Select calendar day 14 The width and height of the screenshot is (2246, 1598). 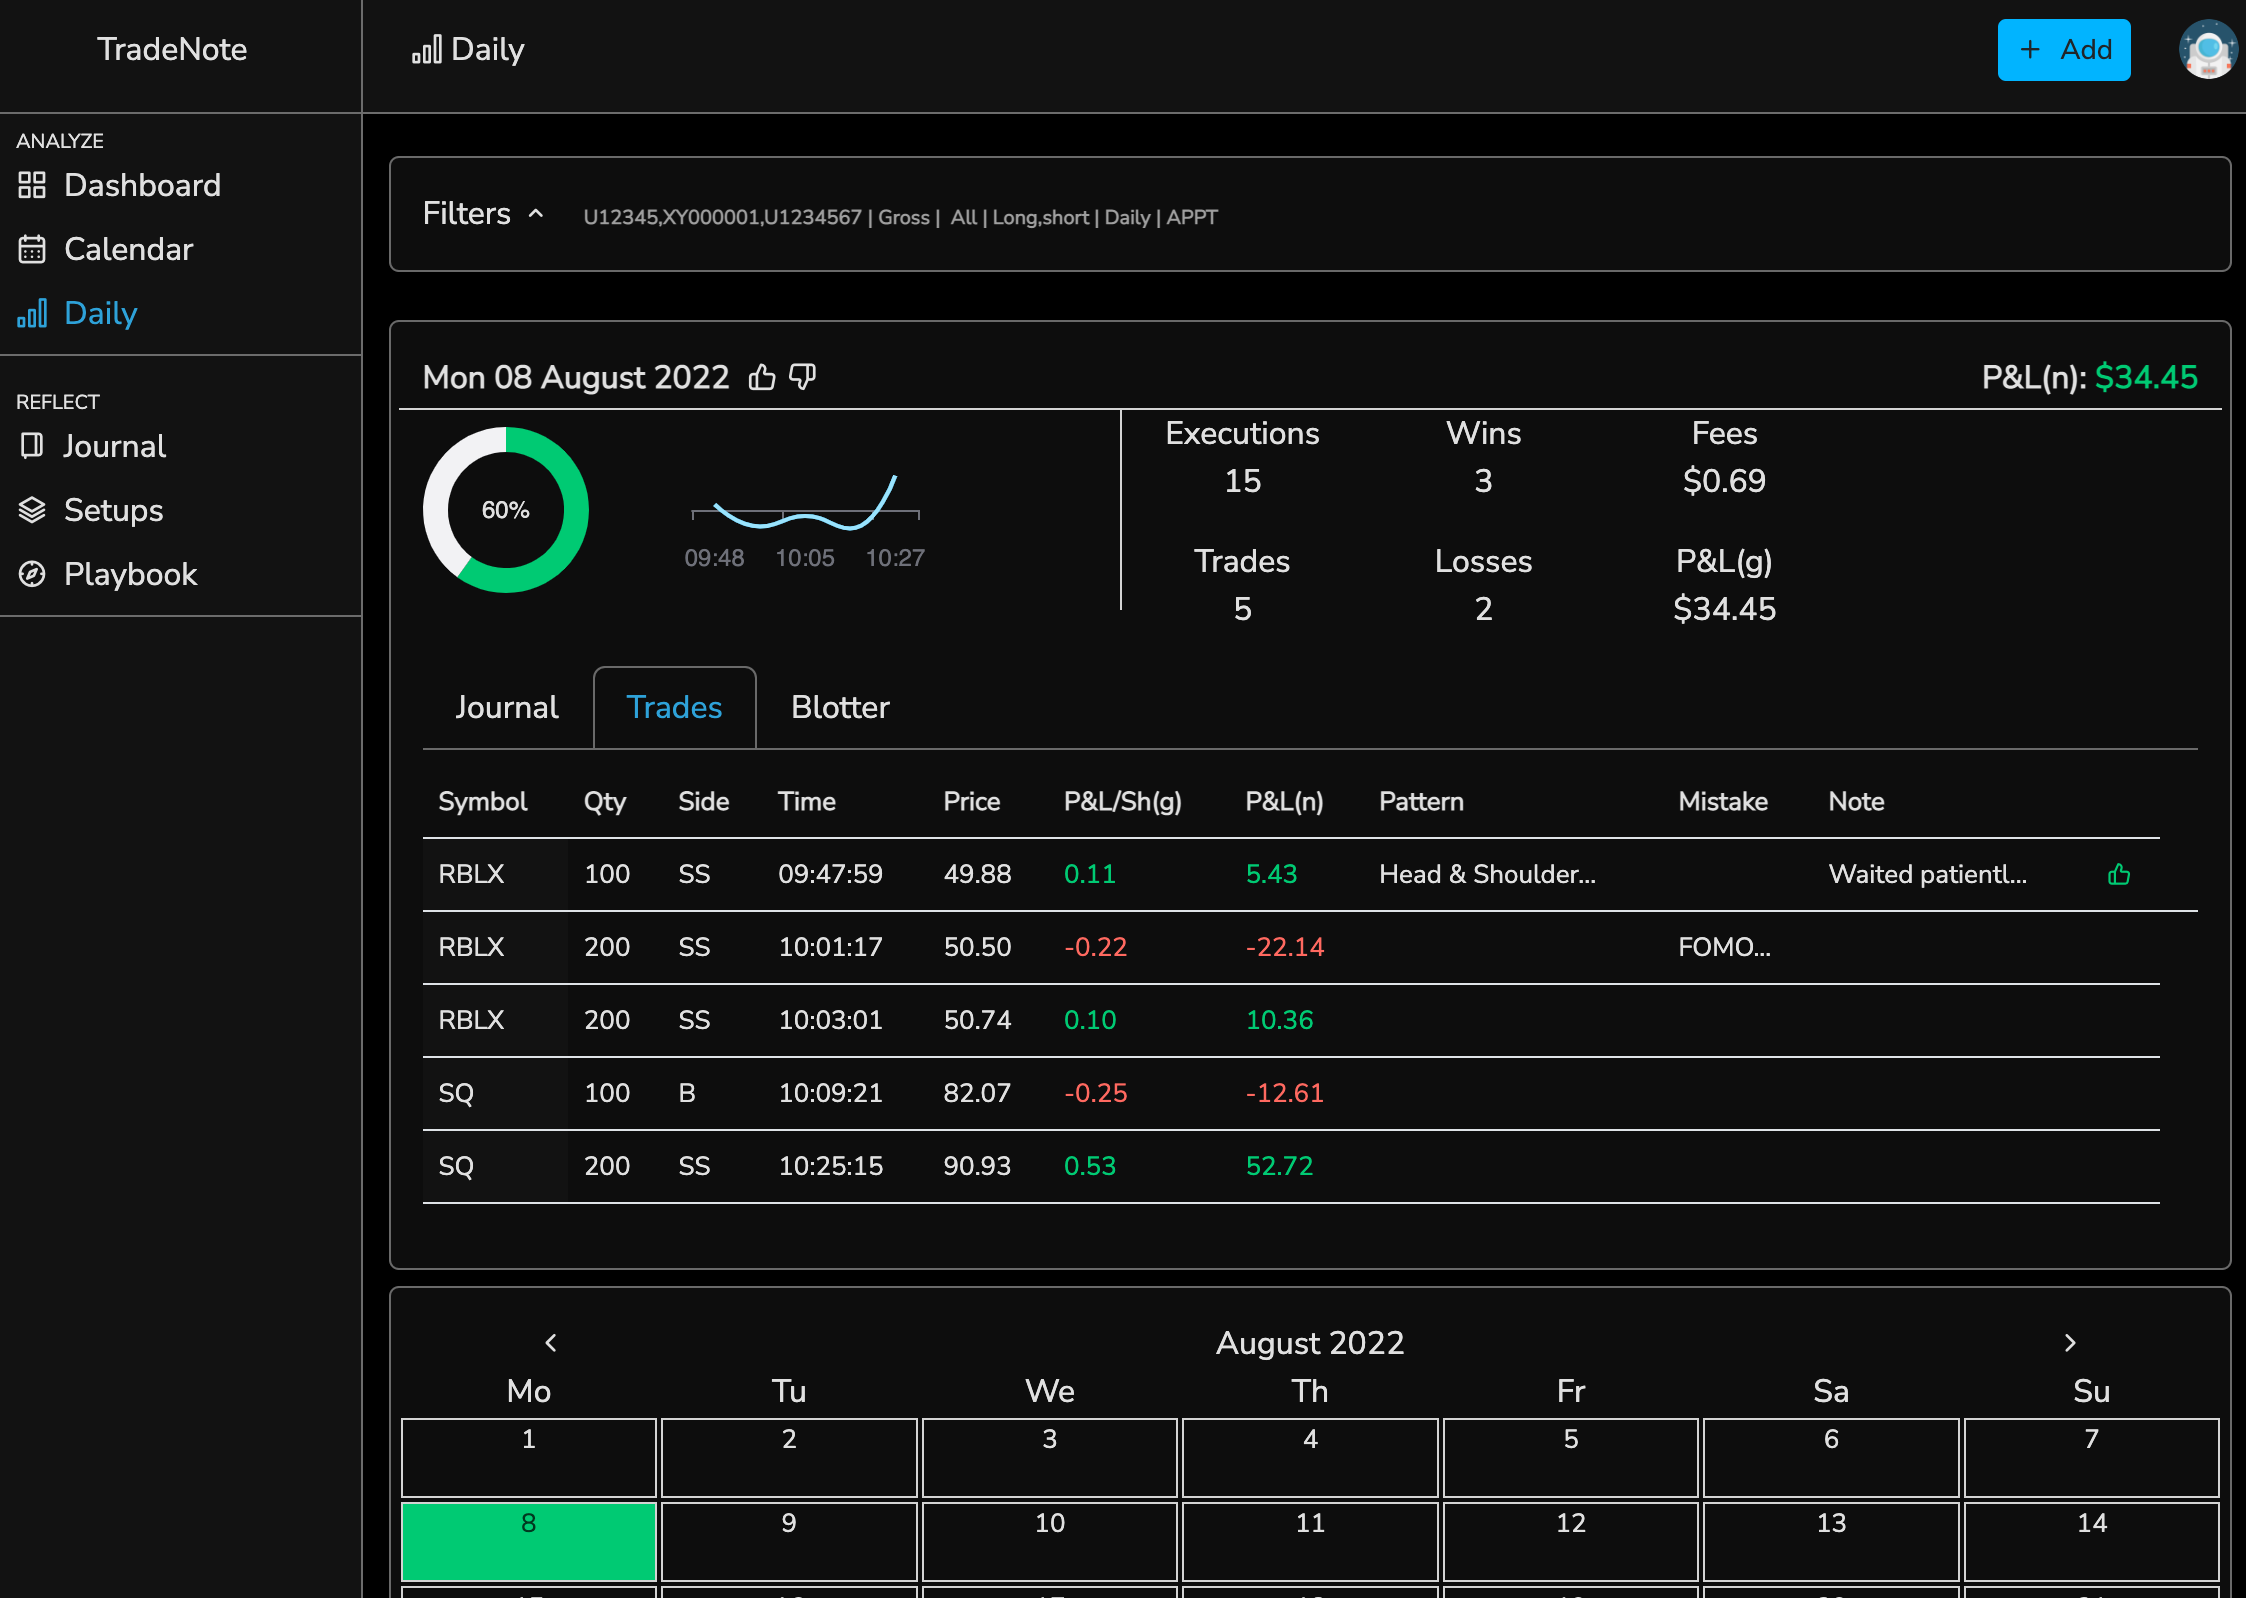[x=2092, y=1541]
